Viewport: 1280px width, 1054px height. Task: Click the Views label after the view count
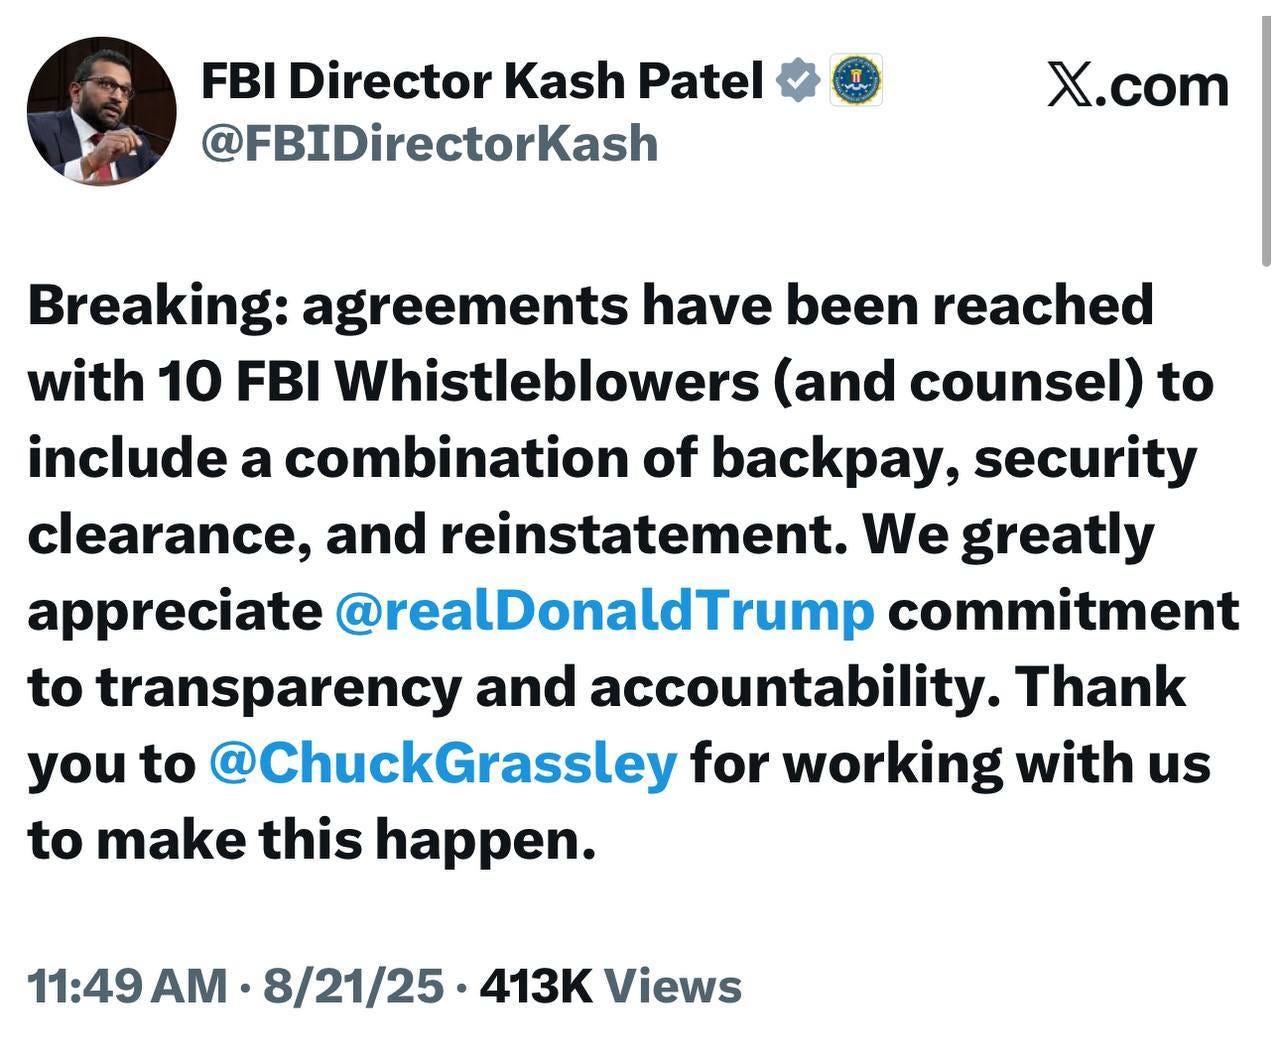[673, 985]
